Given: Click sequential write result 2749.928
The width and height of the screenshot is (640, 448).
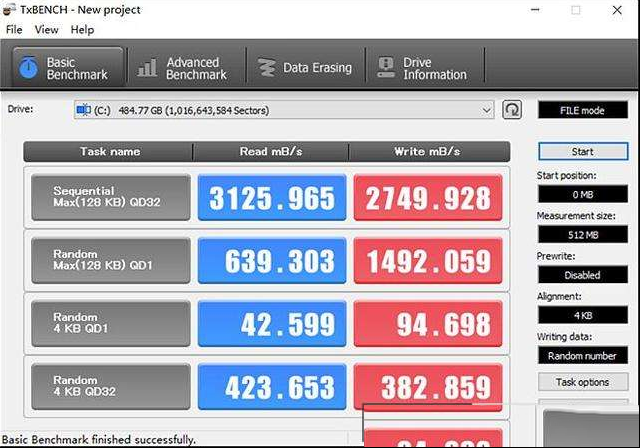Looking at the screenshot, I should click(x=428, y=197).
